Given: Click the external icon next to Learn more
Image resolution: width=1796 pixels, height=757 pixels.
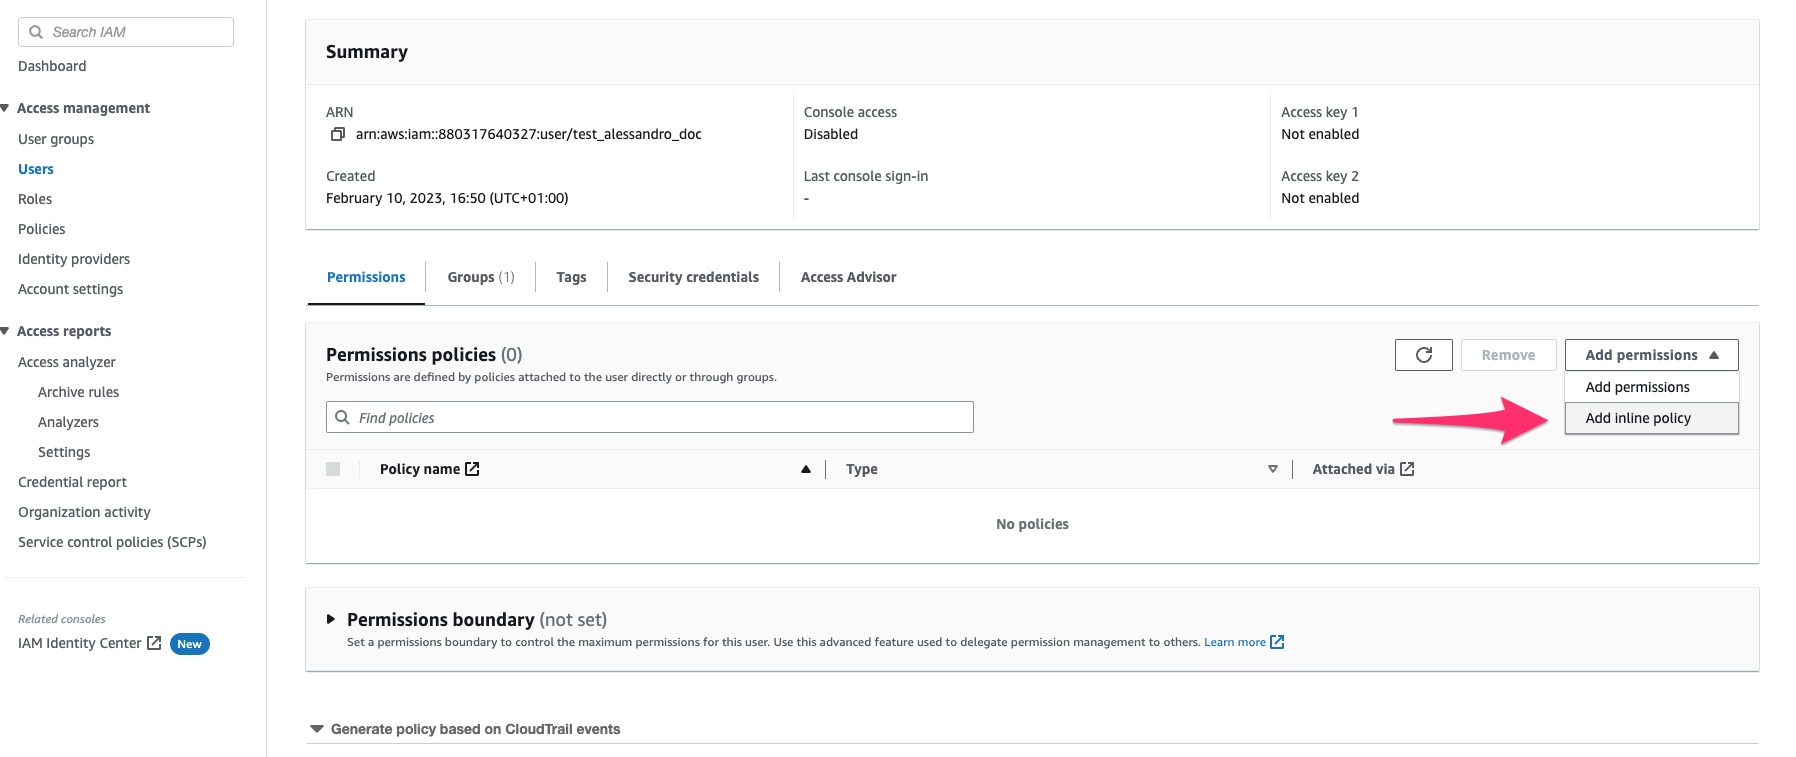Looking at the screenshot, I should (x=1277, y=642).
